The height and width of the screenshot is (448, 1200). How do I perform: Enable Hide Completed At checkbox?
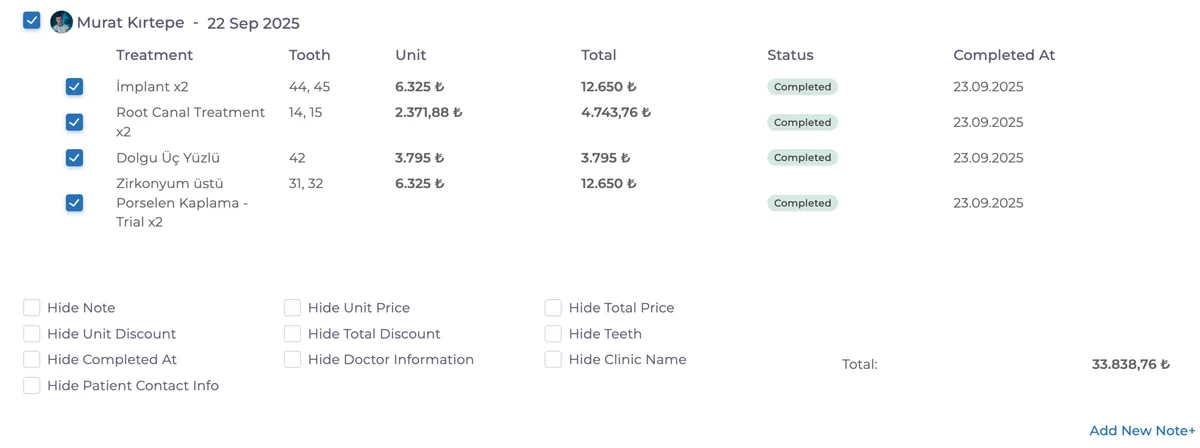(32, 359)
